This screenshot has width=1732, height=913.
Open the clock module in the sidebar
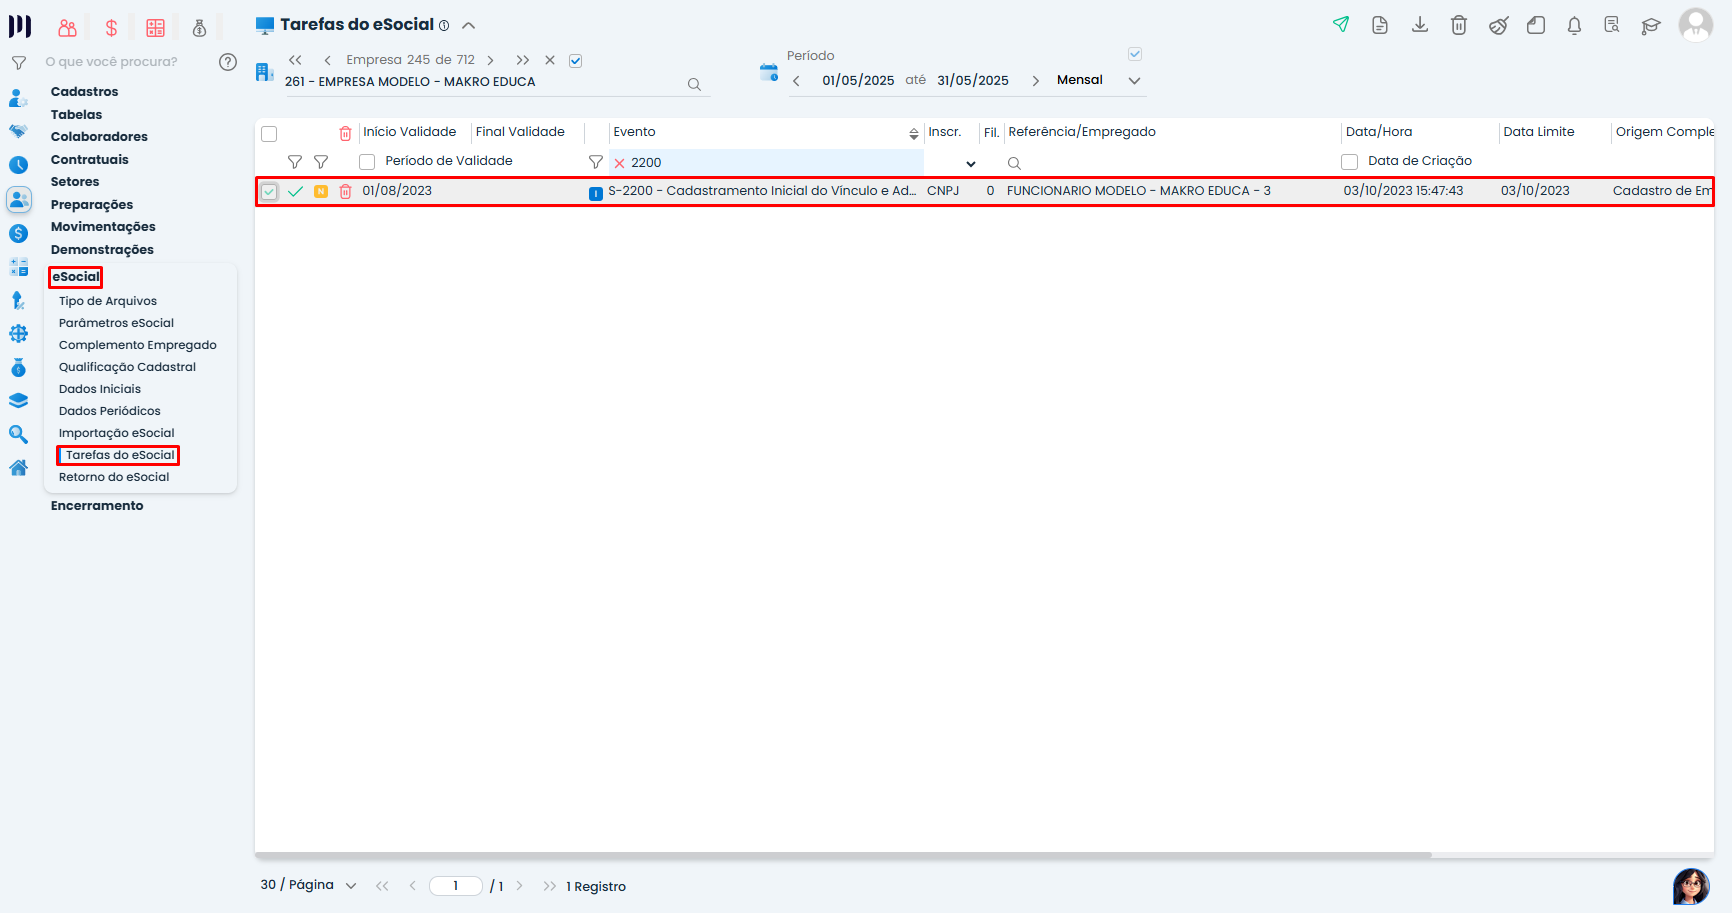[18, 165]
